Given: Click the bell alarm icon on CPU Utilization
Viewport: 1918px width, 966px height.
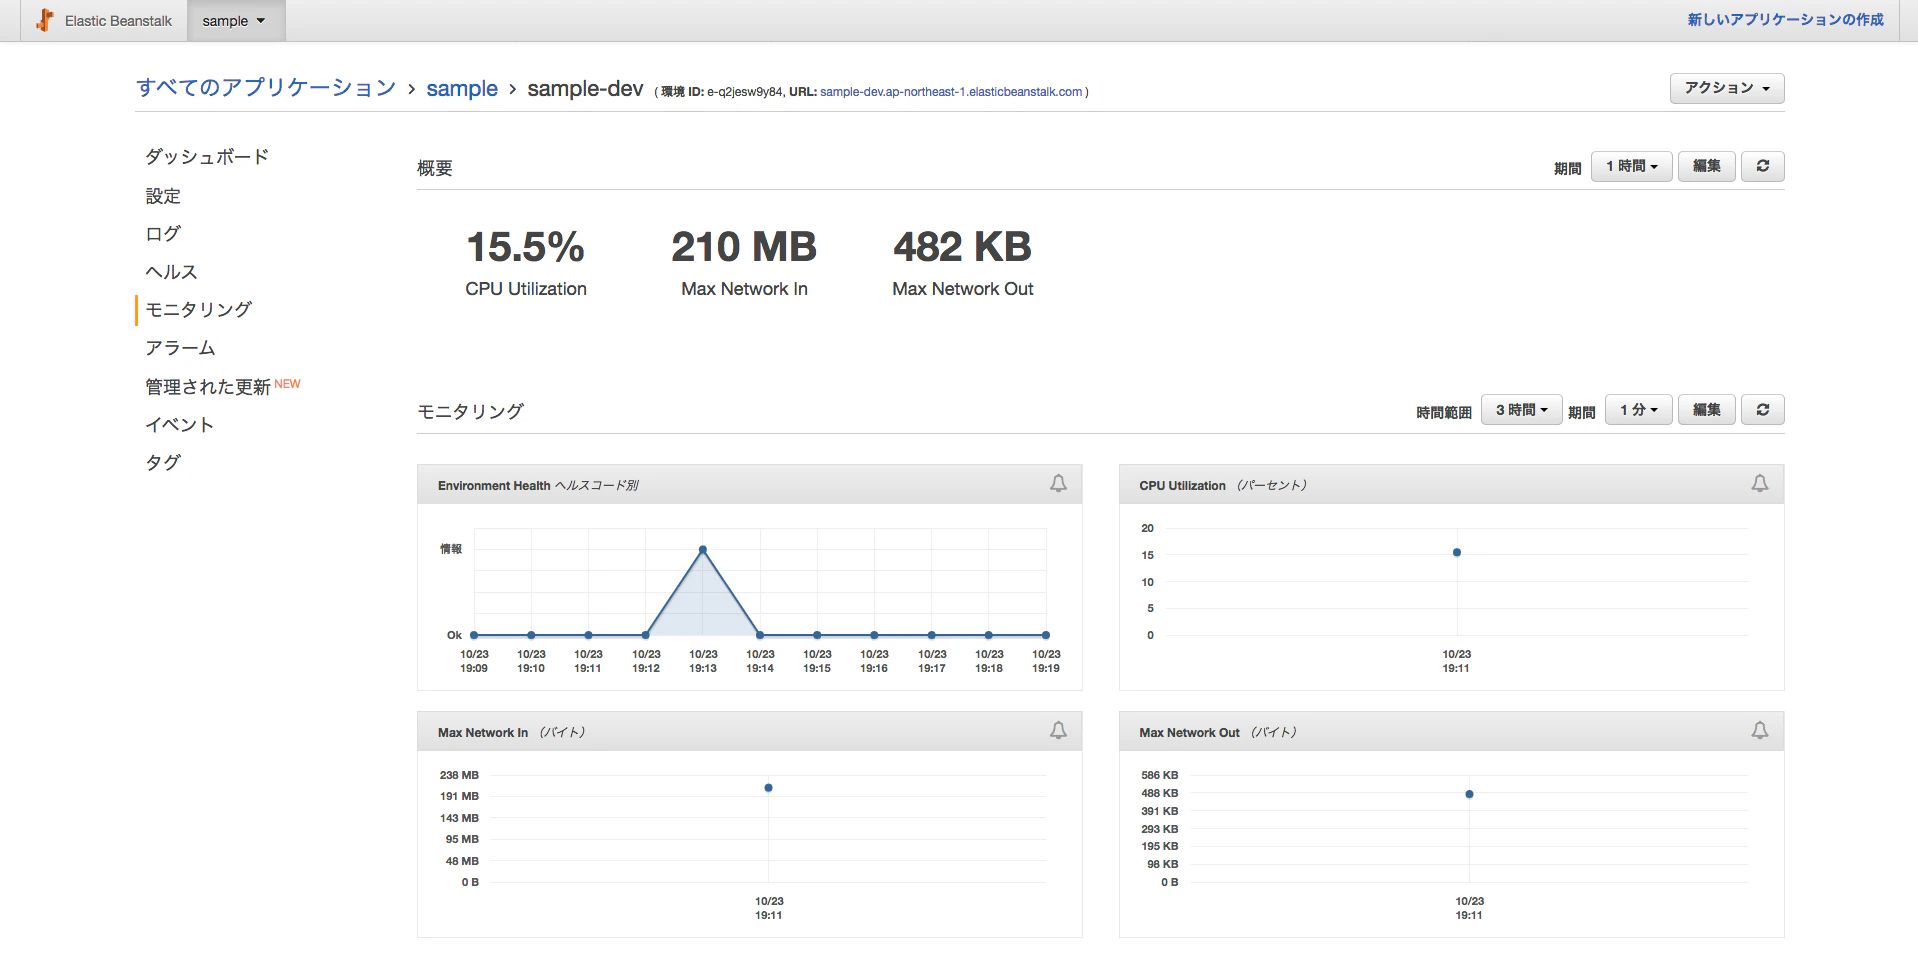Looking at the screenshot, I should tap(1760, 484).
